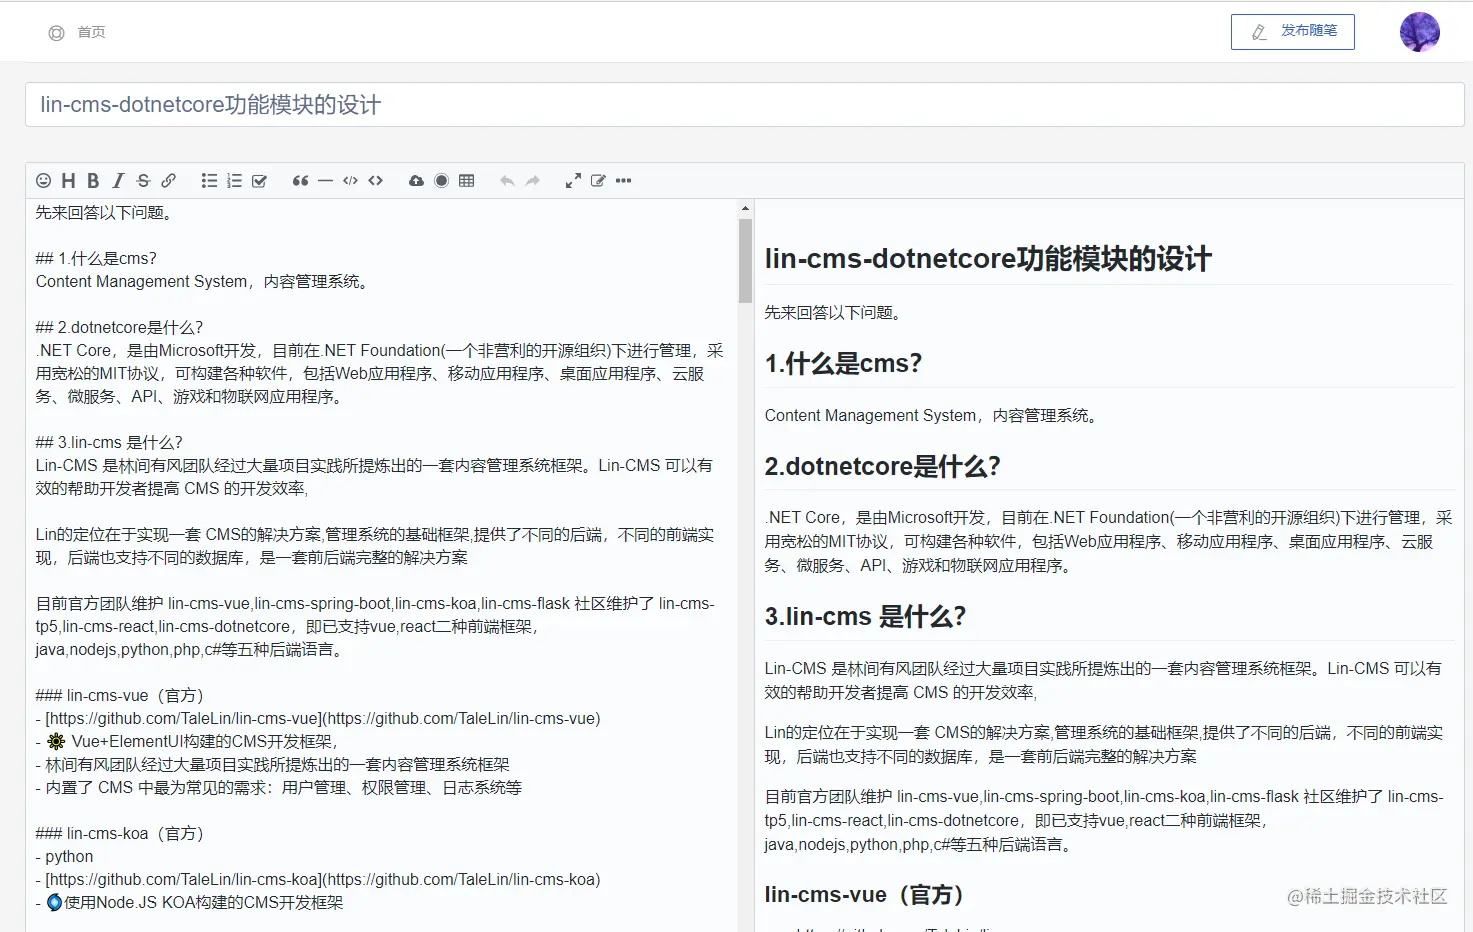Insert a heading with the H tool
The width and height of the screenshot is (1473, 932).
pyautogui.click(x=68, y=181)
